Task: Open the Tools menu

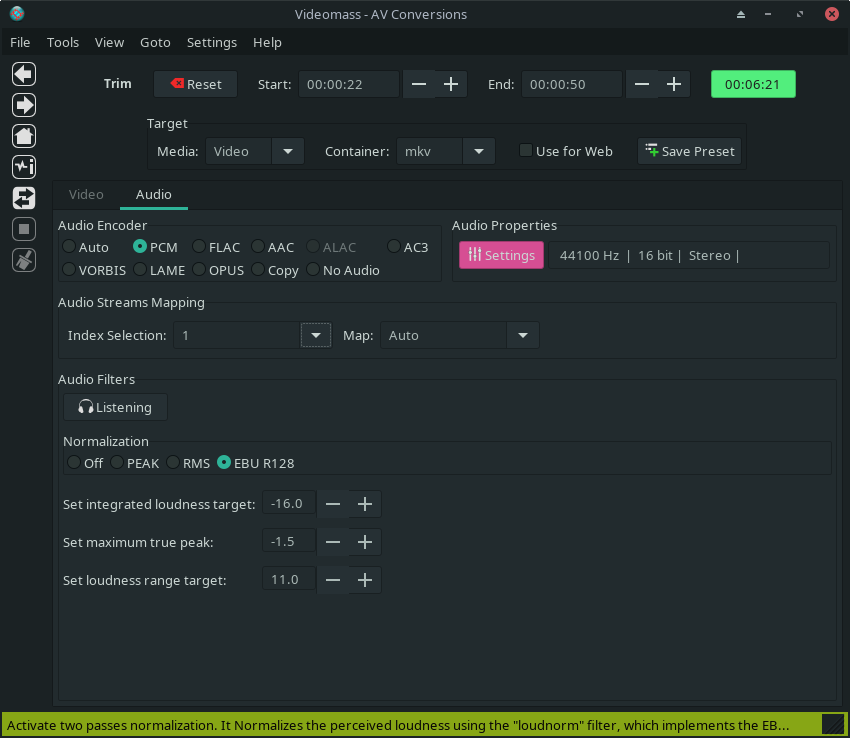Action: coord(63,42)
